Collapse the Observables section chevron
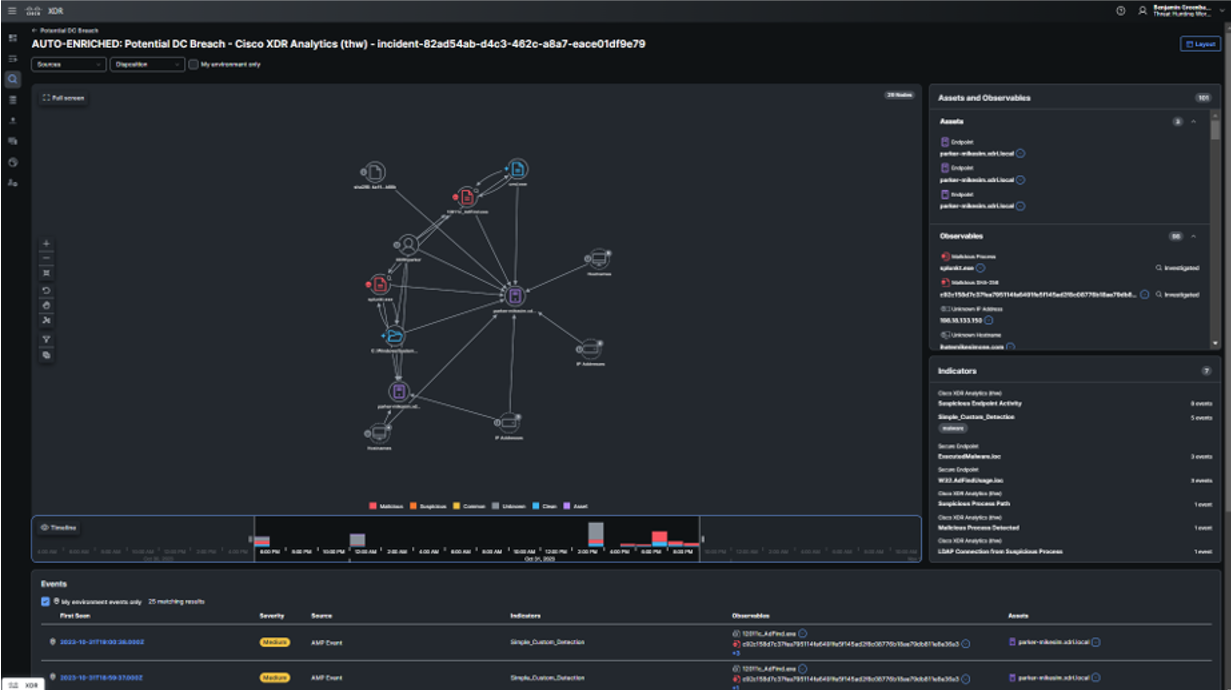The width and height of the screenshot is (1232, 690). click(1193, 236)
